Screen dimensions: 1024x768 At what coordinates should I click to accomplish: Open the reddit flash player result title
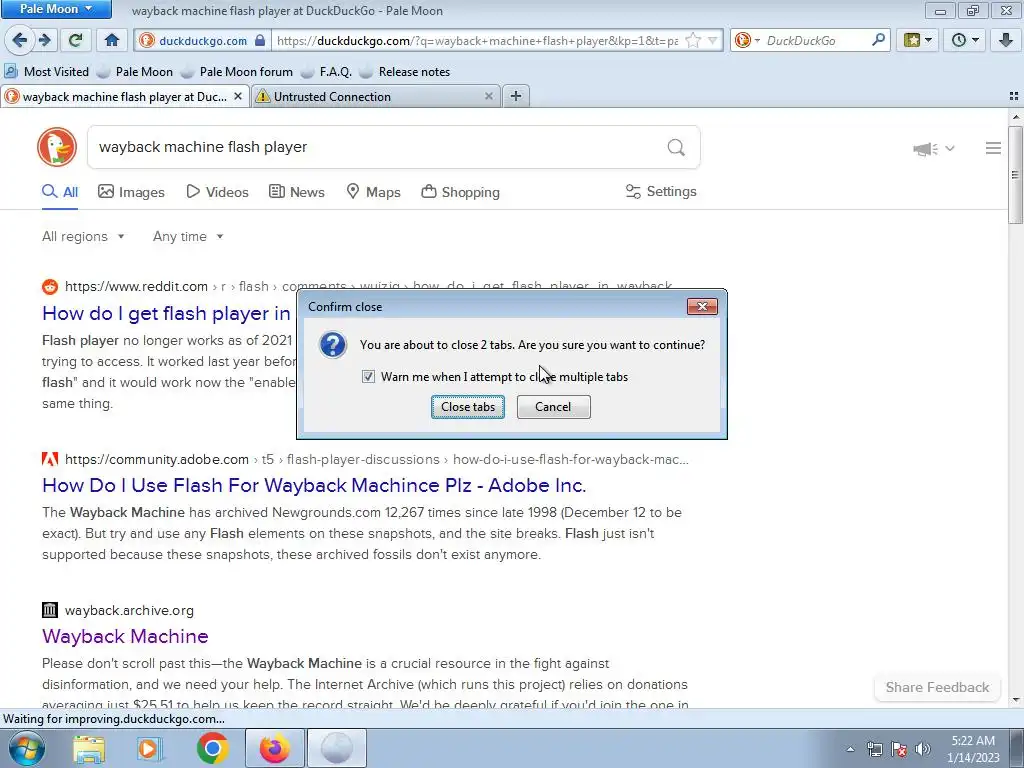pyautogui.click(x=166, y=313)
